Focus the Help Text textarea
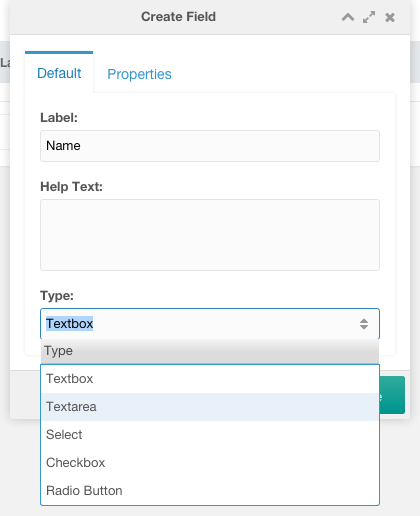Image resolution: width=420 pixels, height=516 pixels. click(210, 235)
